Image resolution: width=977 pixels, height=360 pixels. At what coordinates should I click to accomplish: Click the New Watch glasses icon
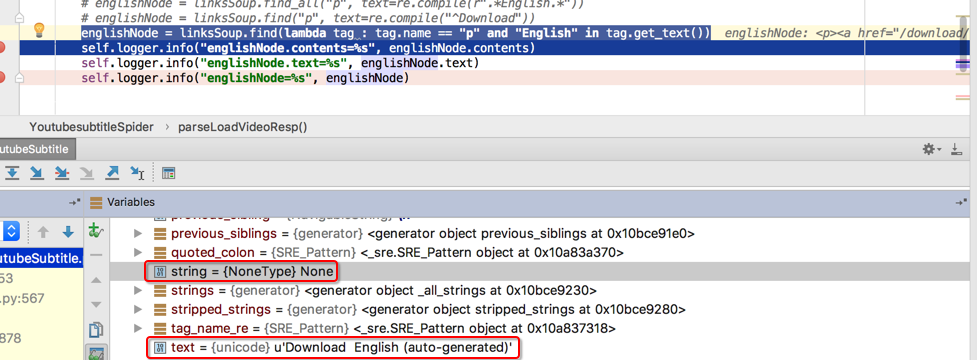(x=96, y=231)
